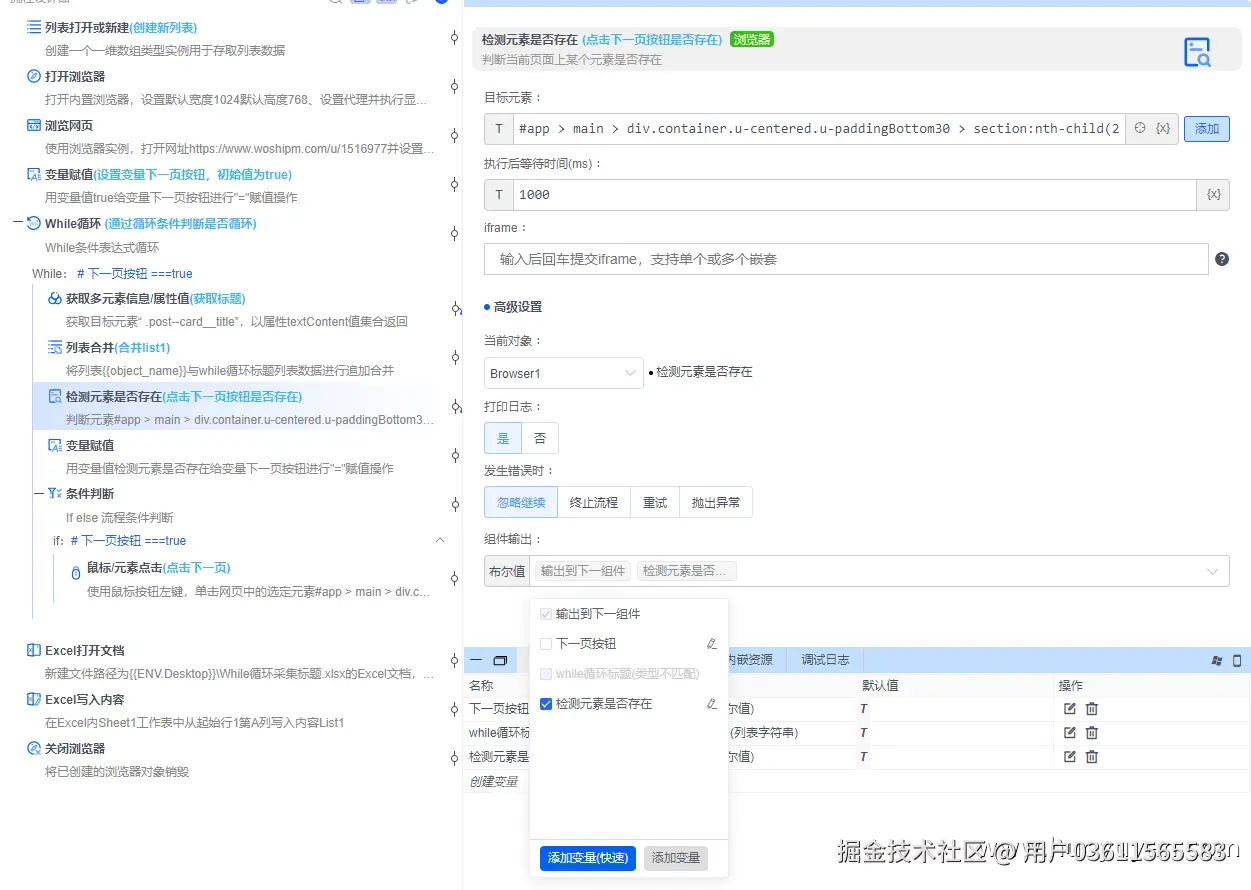Viewport: 1251px width, 890px height.
Task: Click the blue element-detection magnifier icon at top right
Action: coord(1197,52)
